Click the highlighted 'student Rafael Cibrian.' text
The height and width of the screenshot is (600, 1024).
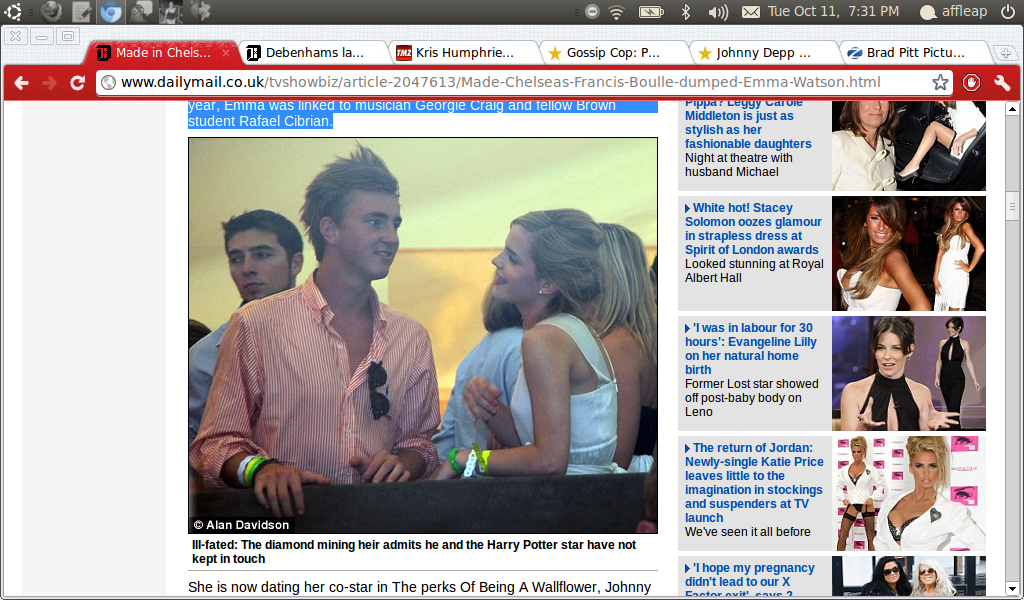261,121
